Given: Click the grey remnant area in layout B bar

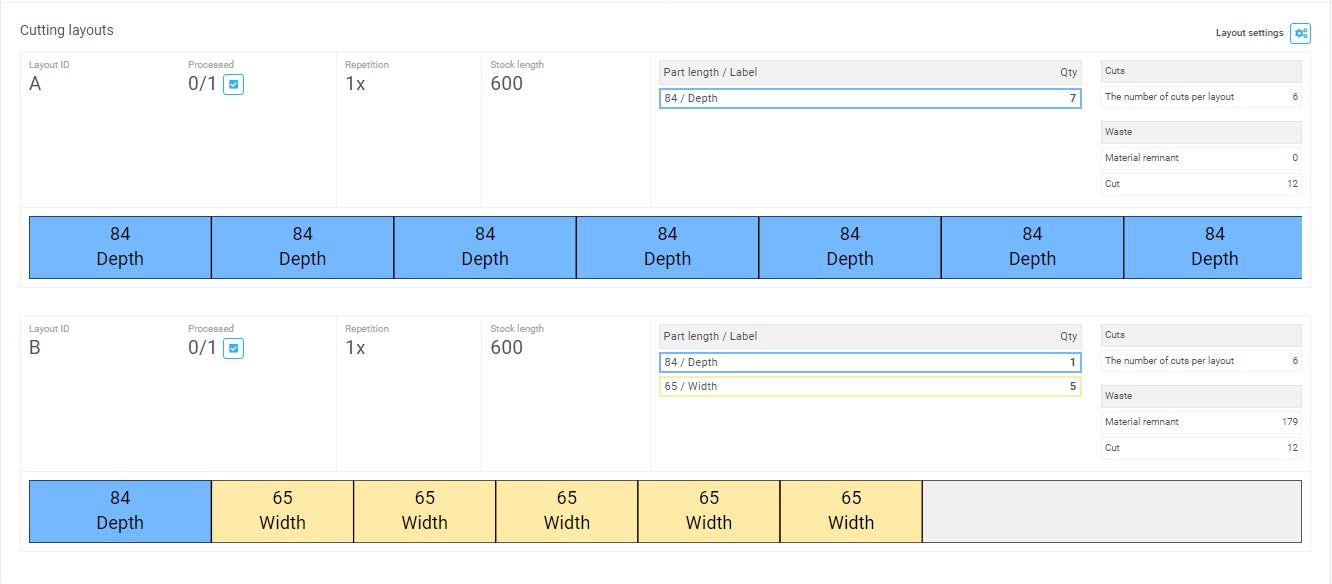Looking at the screenshot, I should pyautogui.click(x=1111, y=511).
